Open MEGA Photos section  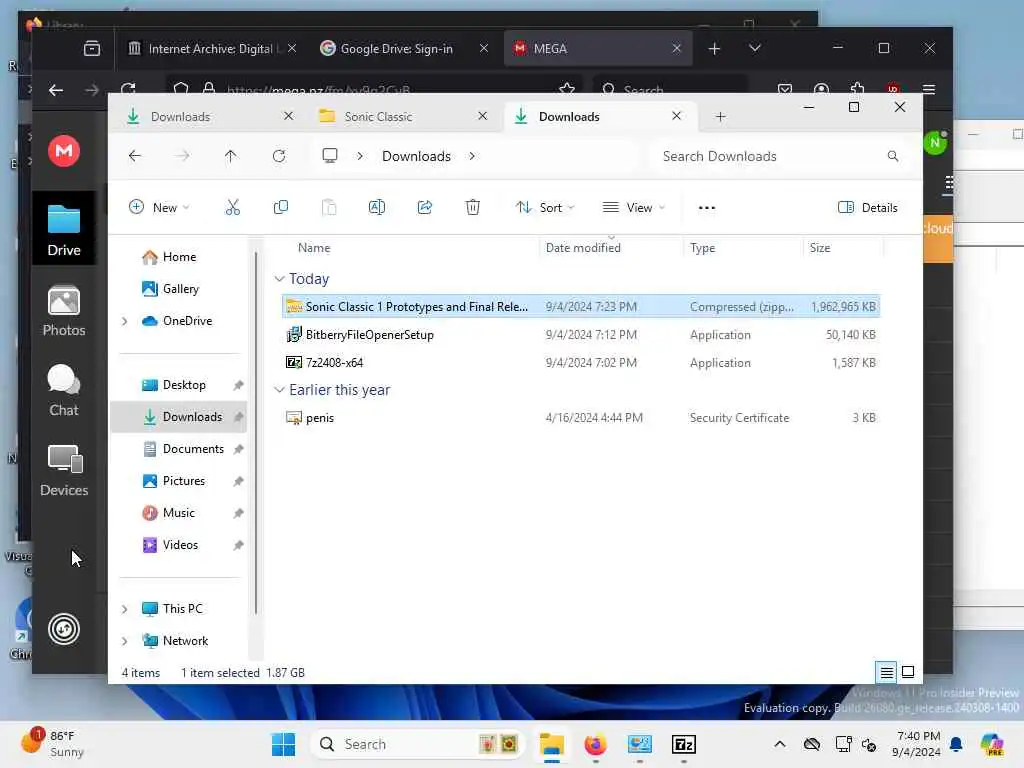64,311
